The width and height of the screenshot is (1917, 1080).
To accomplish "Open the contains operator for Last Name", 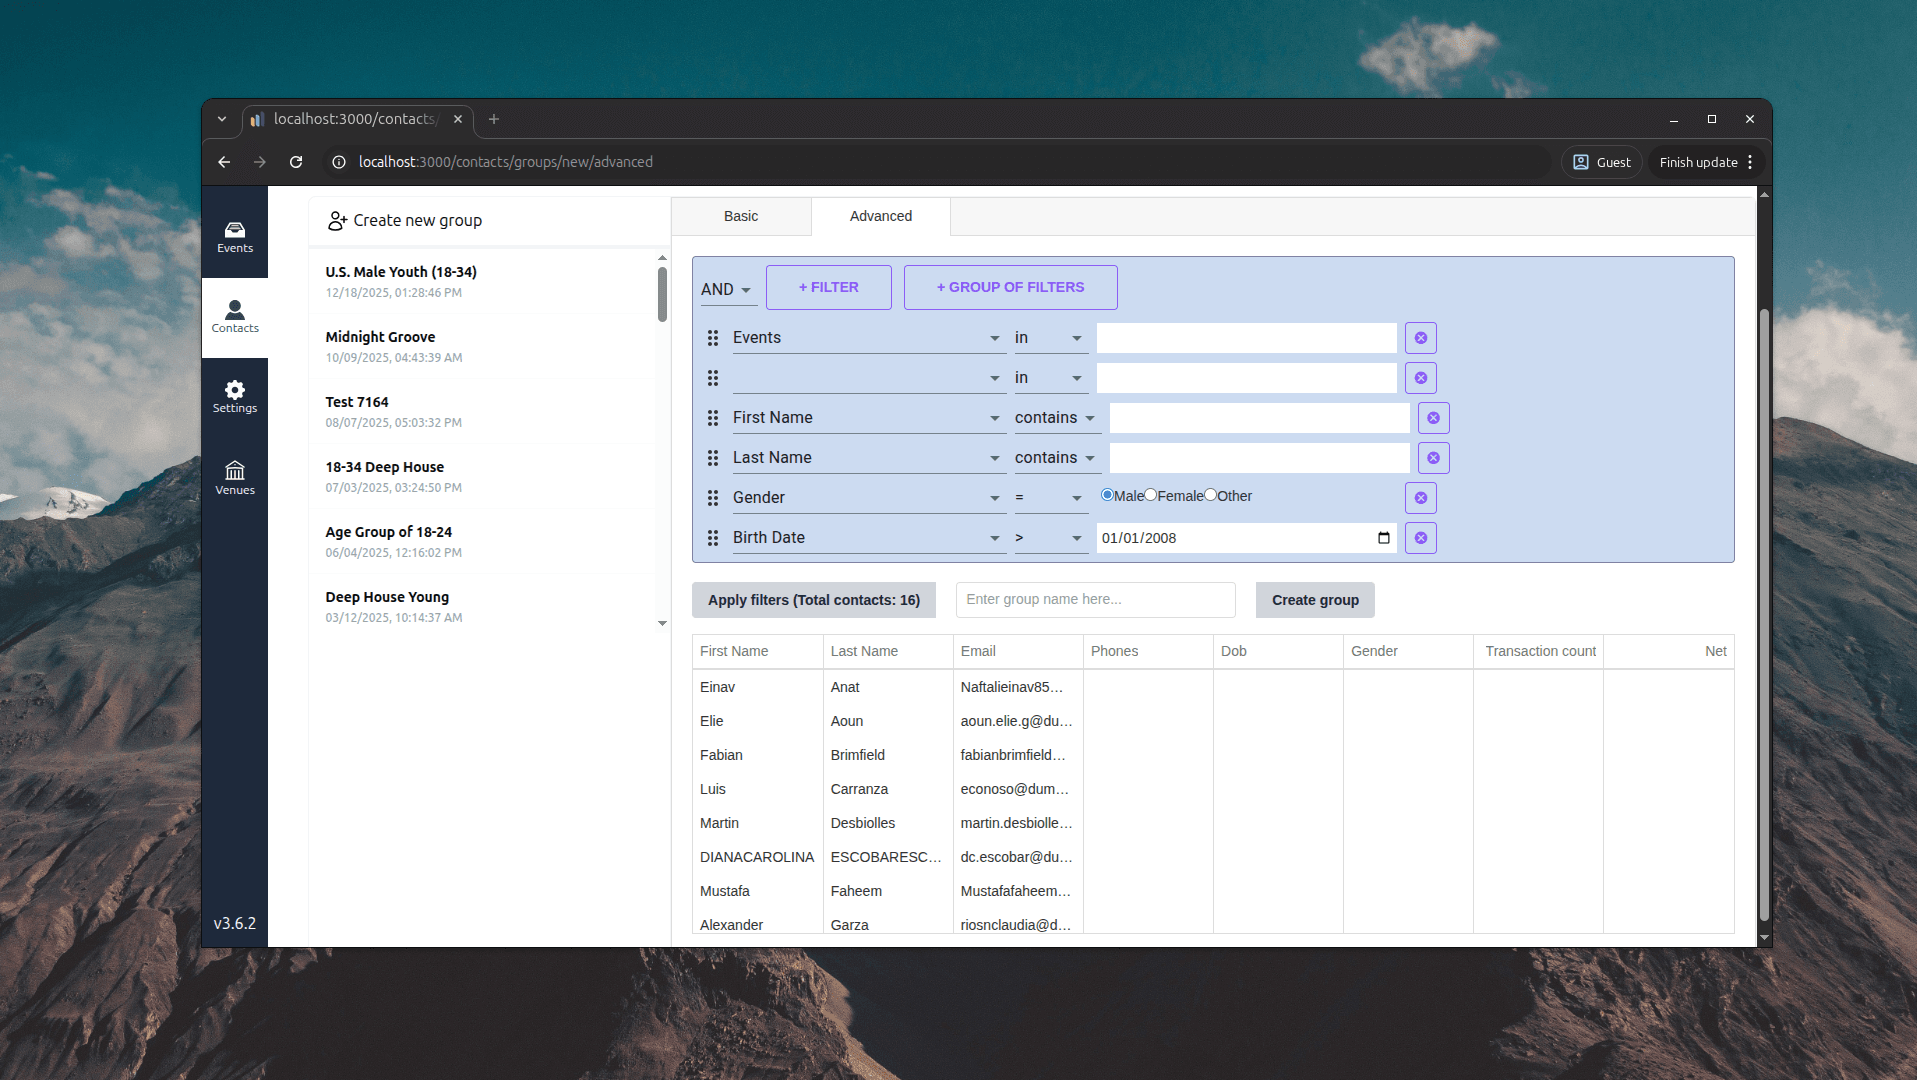I will 1056,458.
